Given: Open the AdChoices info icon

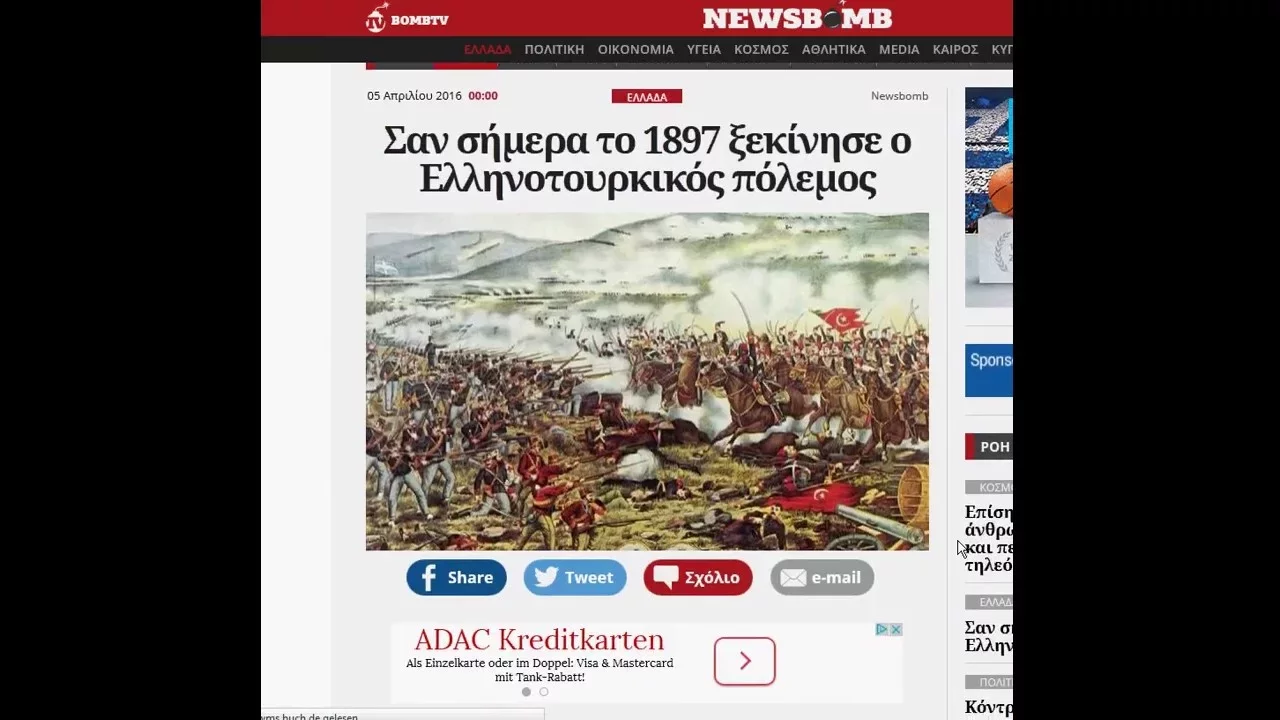Looking at the screenshot, I should (882, 629).
